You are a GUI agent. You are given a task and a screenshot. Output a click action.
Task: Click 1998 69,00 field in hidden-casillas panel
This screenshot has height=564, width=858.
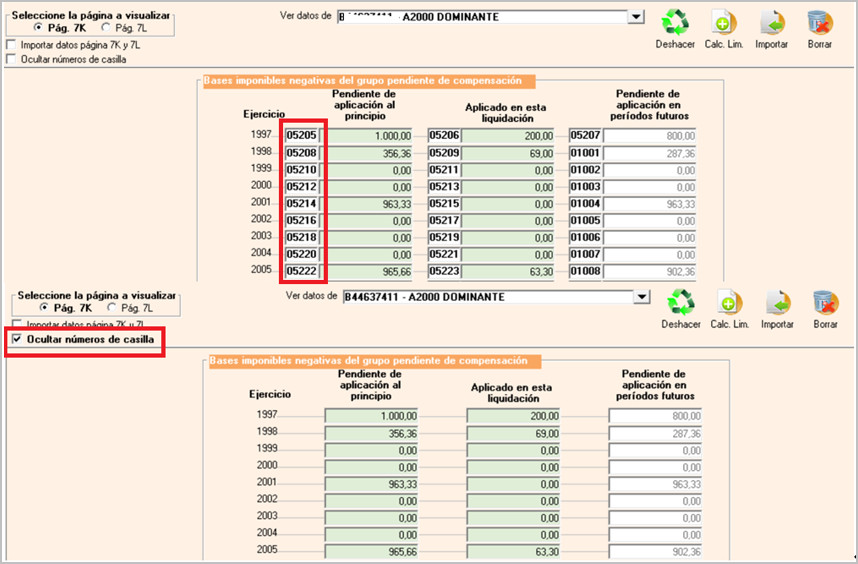(513, 433)
